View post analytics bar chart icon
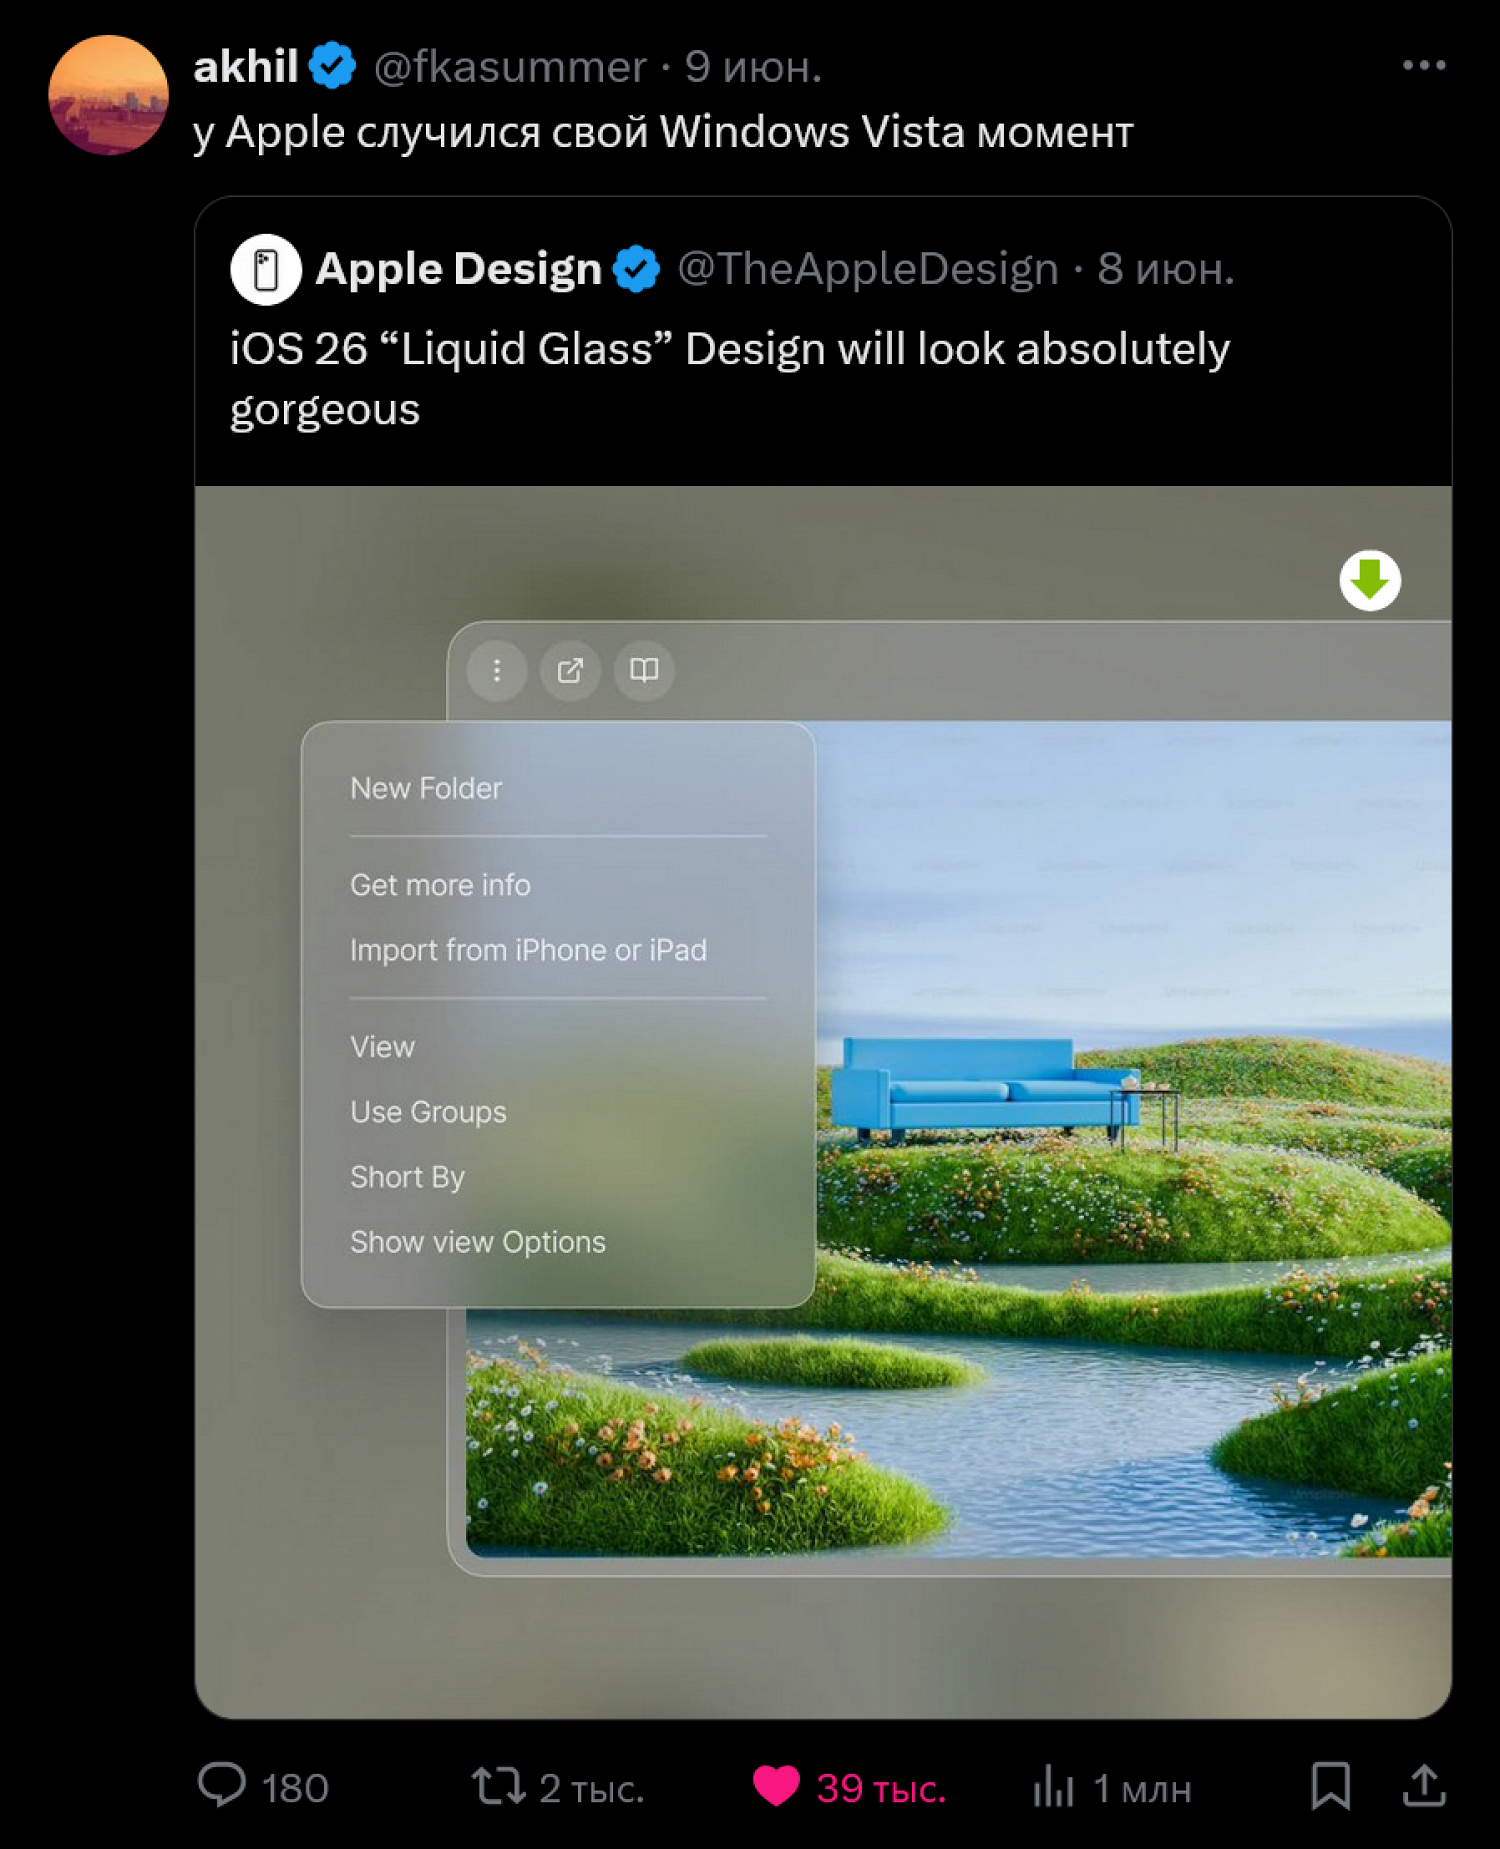Screen dimensions: 1500x1849 click(1053, 1786)
